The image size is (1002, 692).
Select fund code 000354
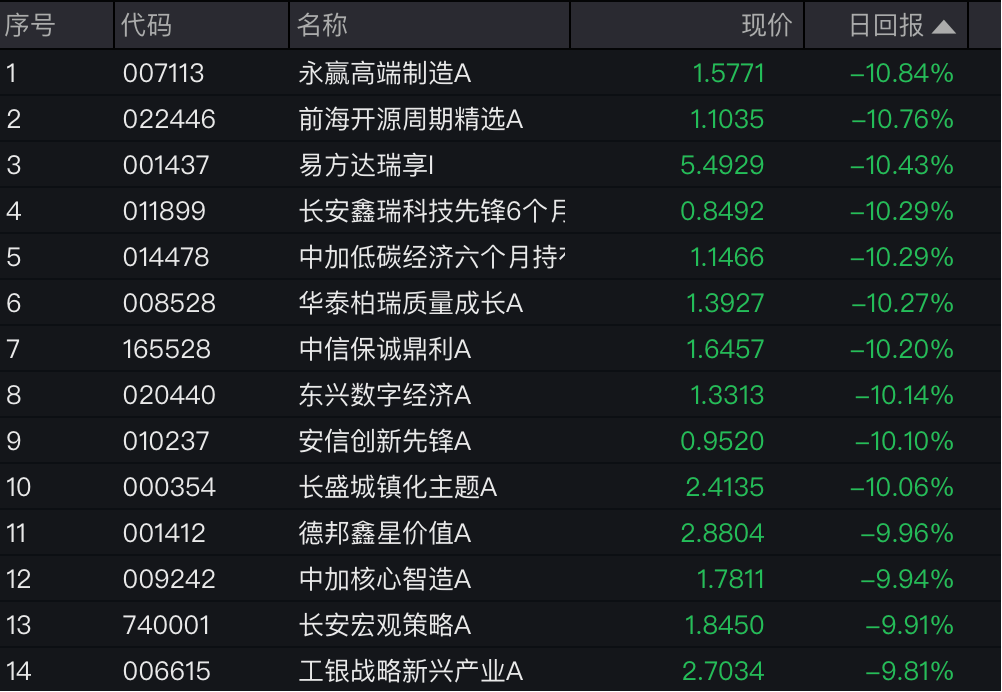click(169, 487)
